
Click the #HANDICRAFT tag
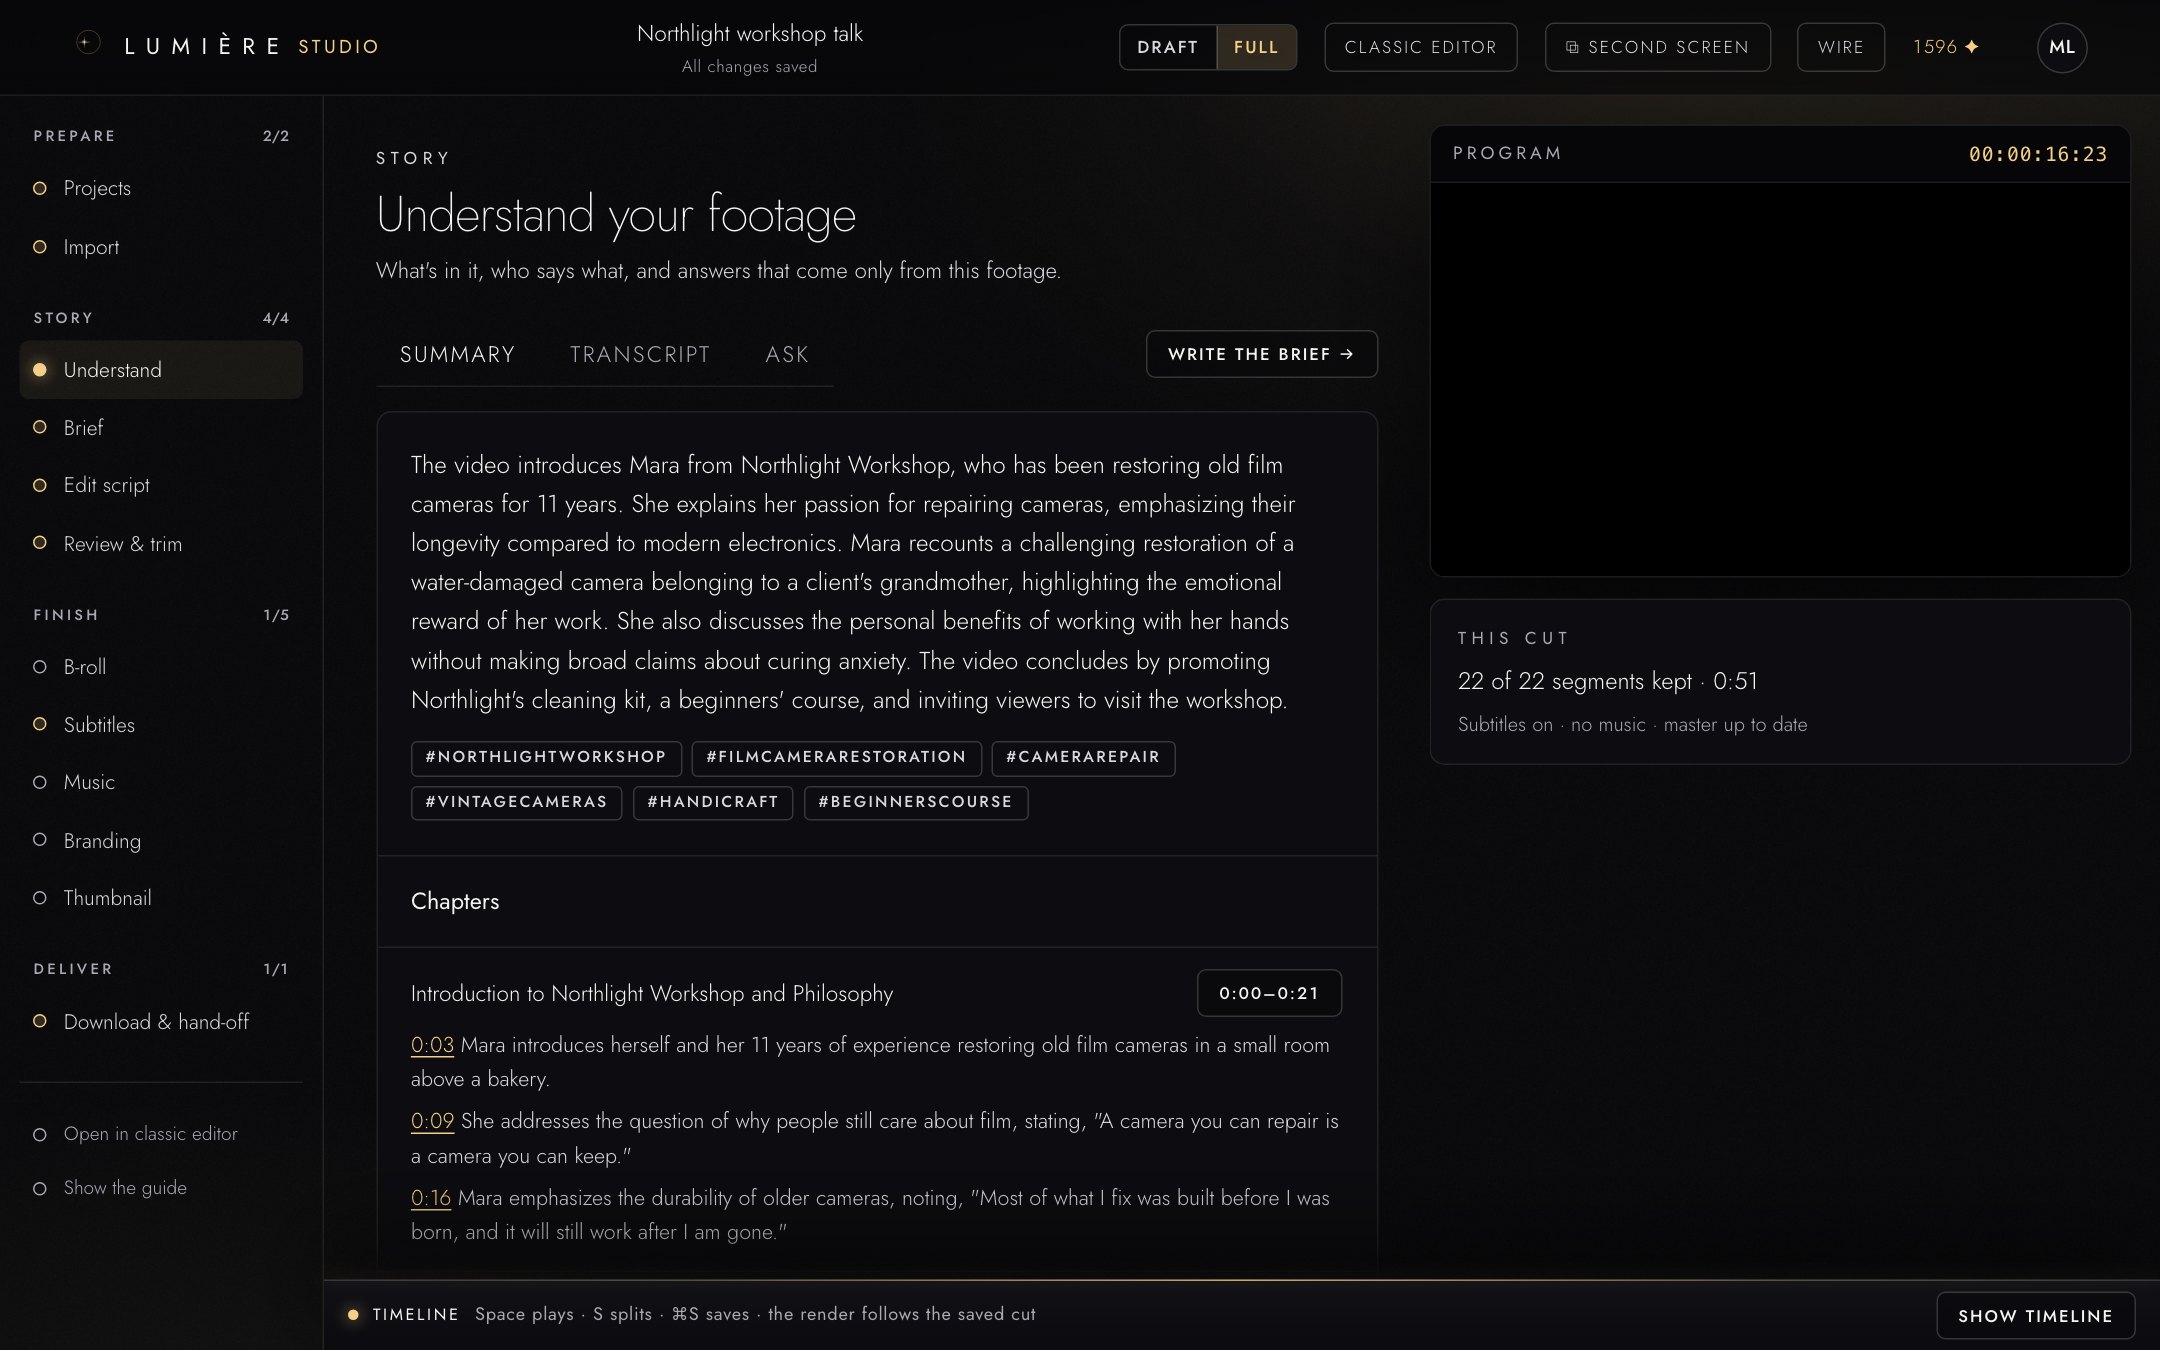[x=713, y=803]
